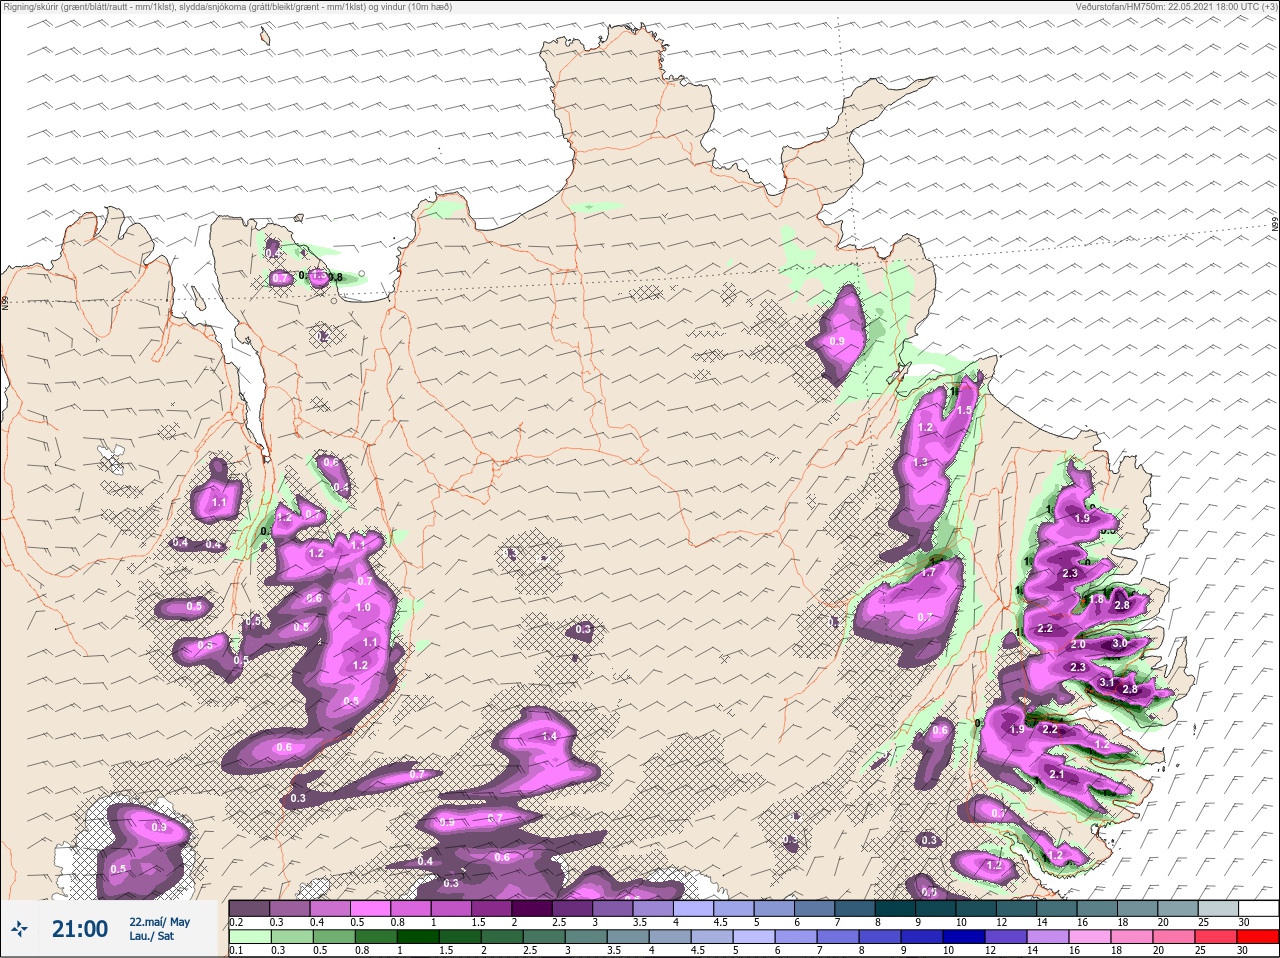Pick the upper legend swatch between 2 and 2.5
Image resolution: width=1280 pixels, height=958 pixels.
(533, 908)
